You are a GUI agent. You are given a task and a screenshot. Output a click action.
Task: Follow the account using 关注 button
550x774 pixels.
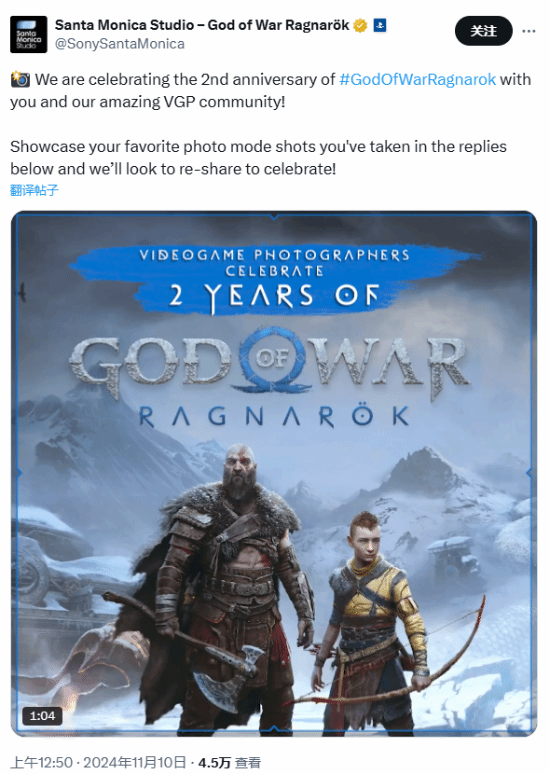pyautogui.click(x=483, y=31)
